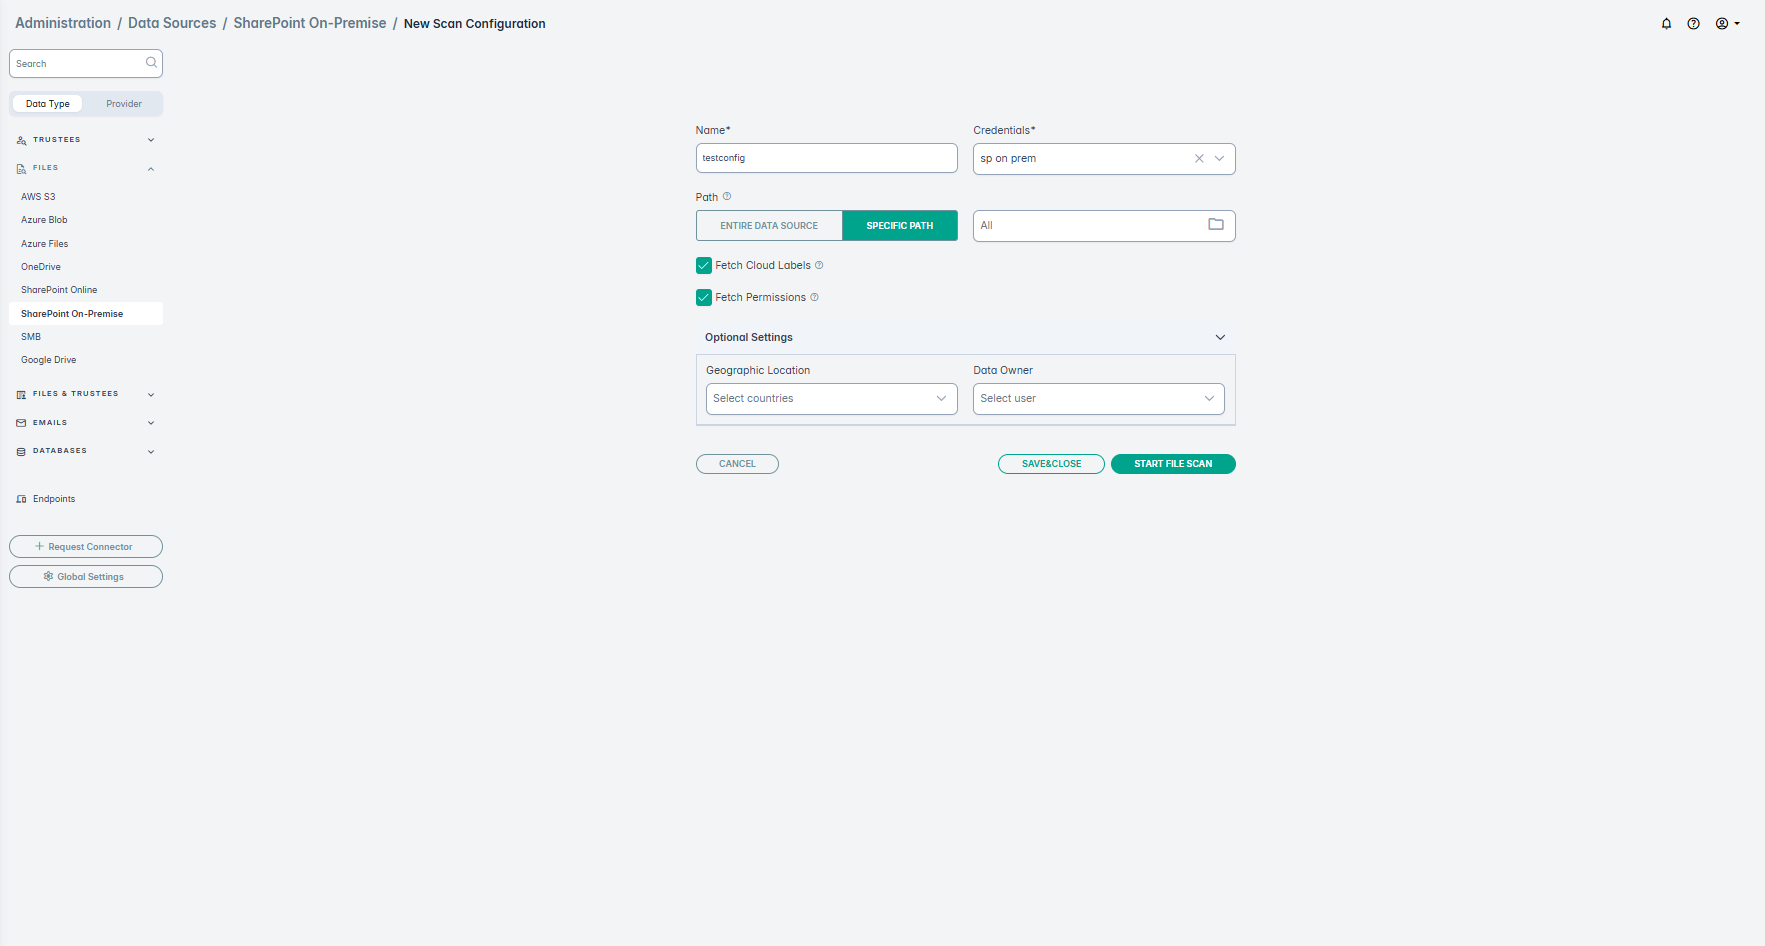
Task: Click info icon beside Fetch Cloud Labels
Action: click(x=819, y=266)
